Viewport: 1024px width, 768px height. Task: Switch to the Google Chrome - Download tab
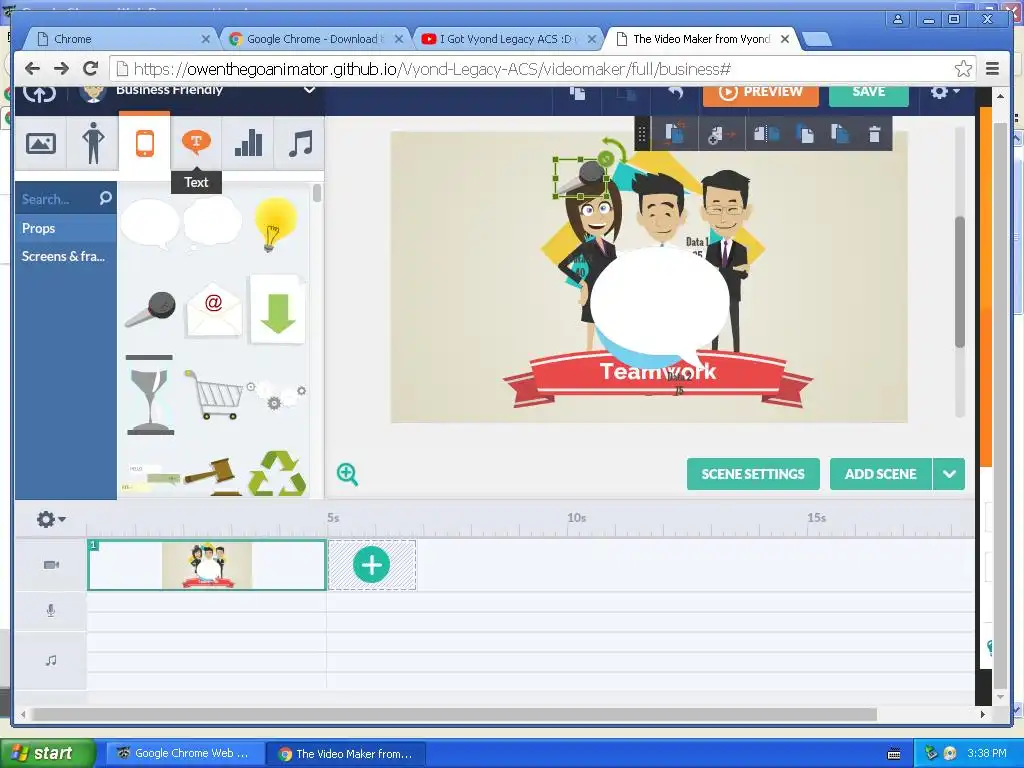pyautogui.click(x=315, y=39)
